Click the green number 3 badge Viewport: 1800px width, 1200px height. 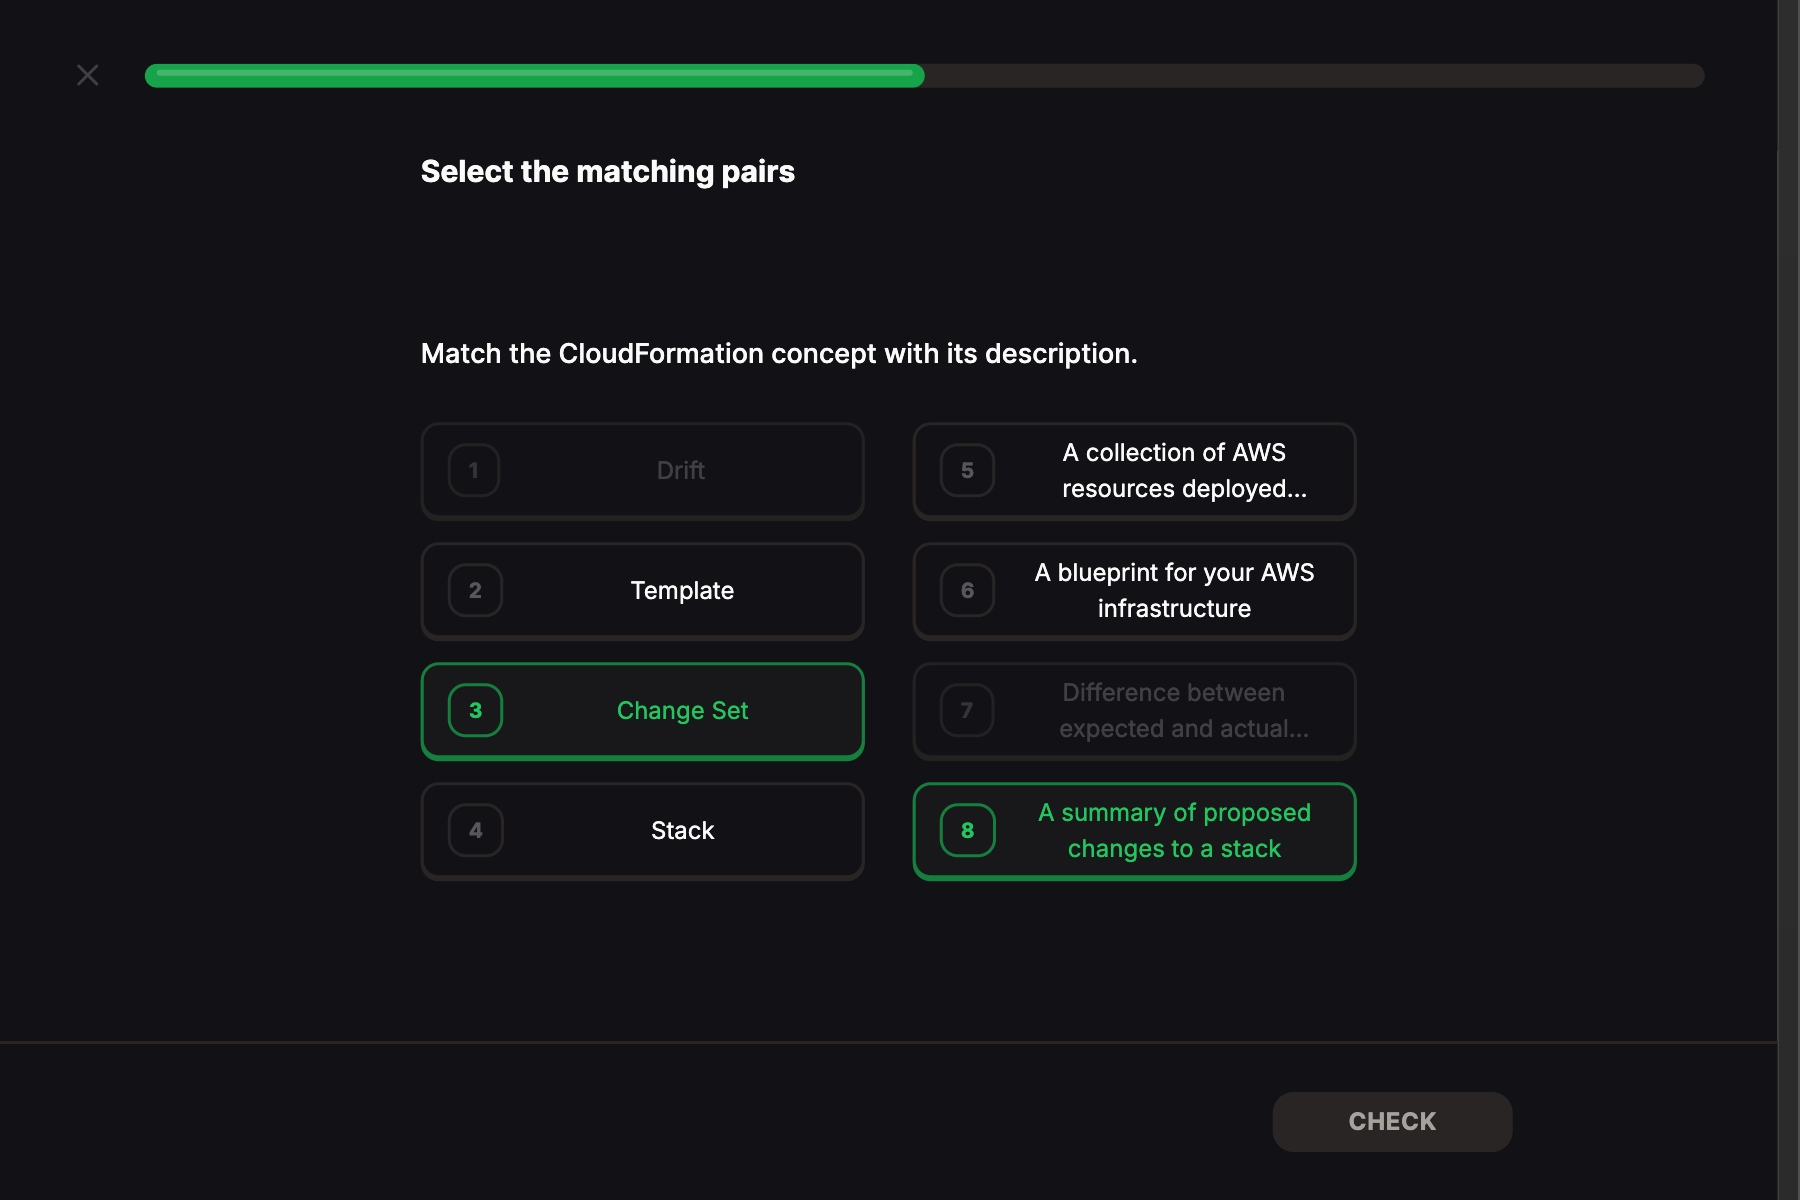[475, 710]
